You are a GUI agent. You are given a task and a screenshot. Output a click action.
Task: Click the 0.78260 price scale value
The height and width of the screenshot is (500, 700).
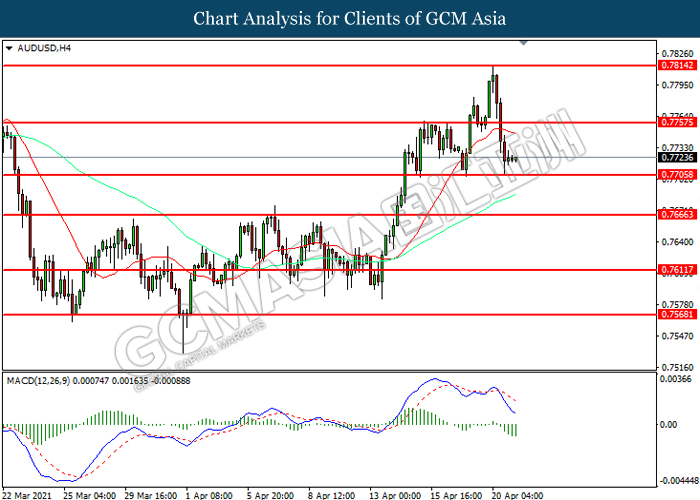coord(677,54)
